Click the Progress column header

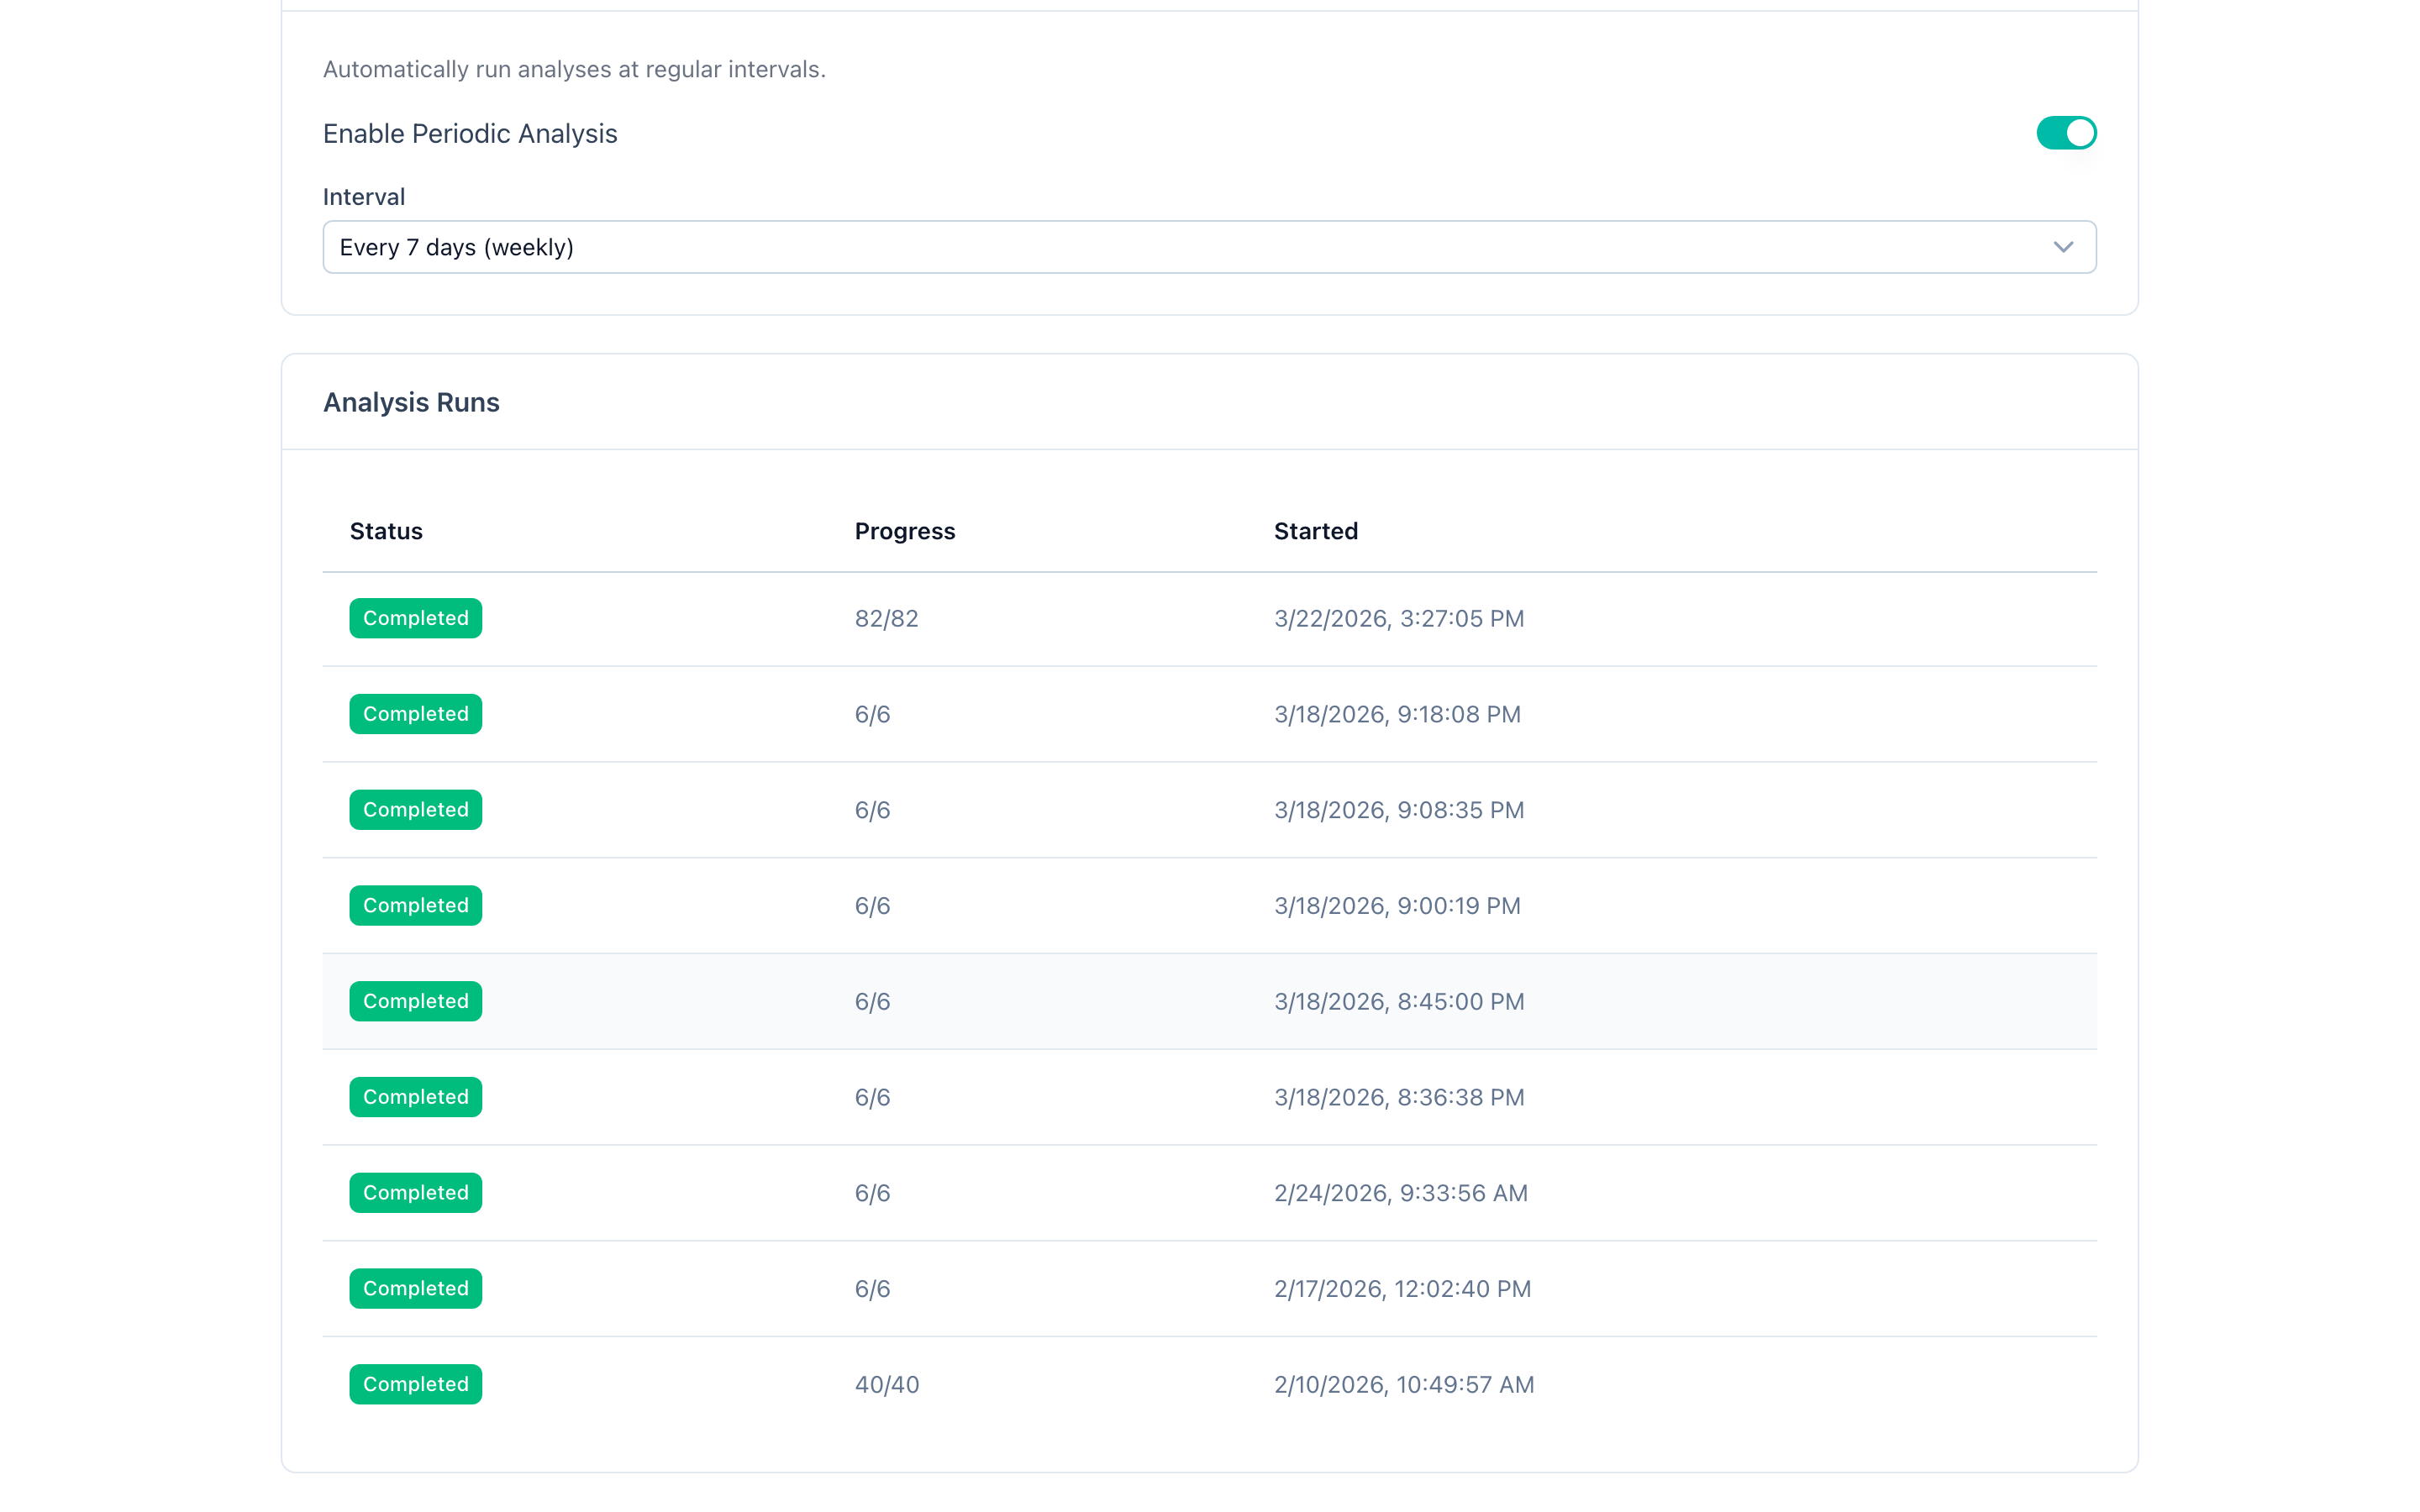904,531
